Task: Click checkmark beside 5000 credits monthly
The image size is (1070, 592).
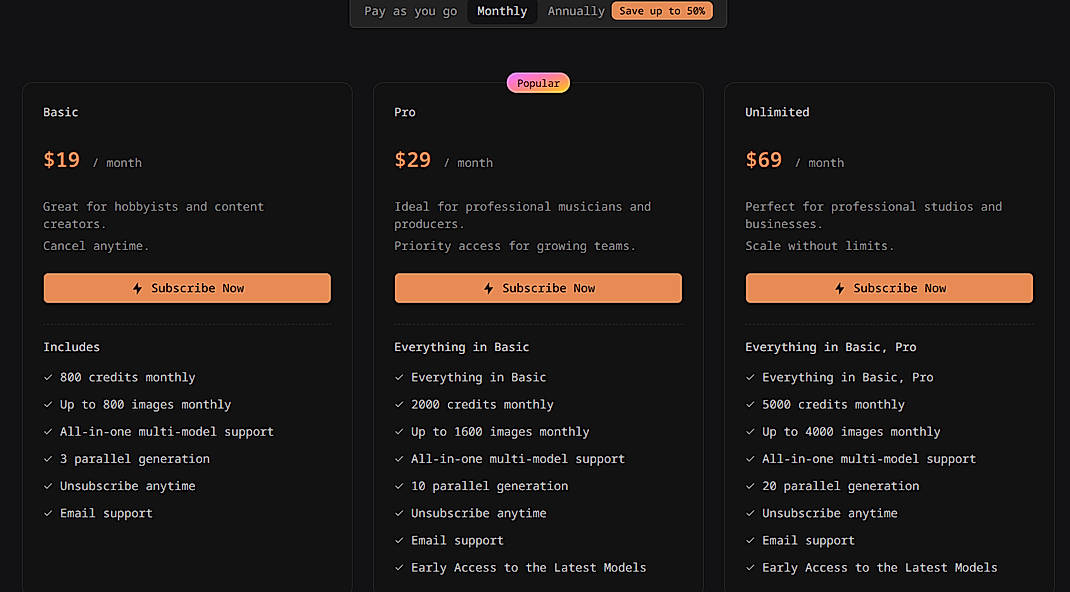Action: (750, 404)
